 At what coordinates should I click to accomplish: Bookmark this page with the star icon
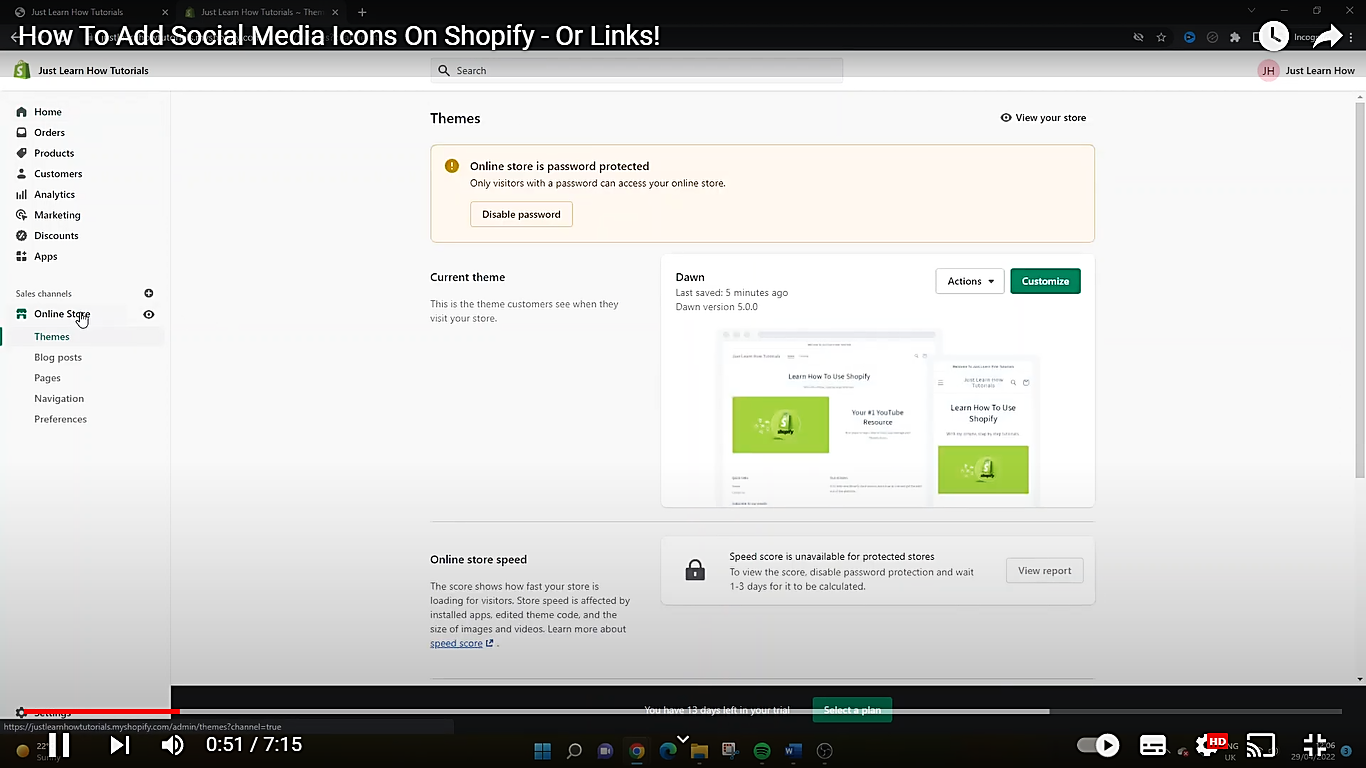click(x=1161, y=37)
